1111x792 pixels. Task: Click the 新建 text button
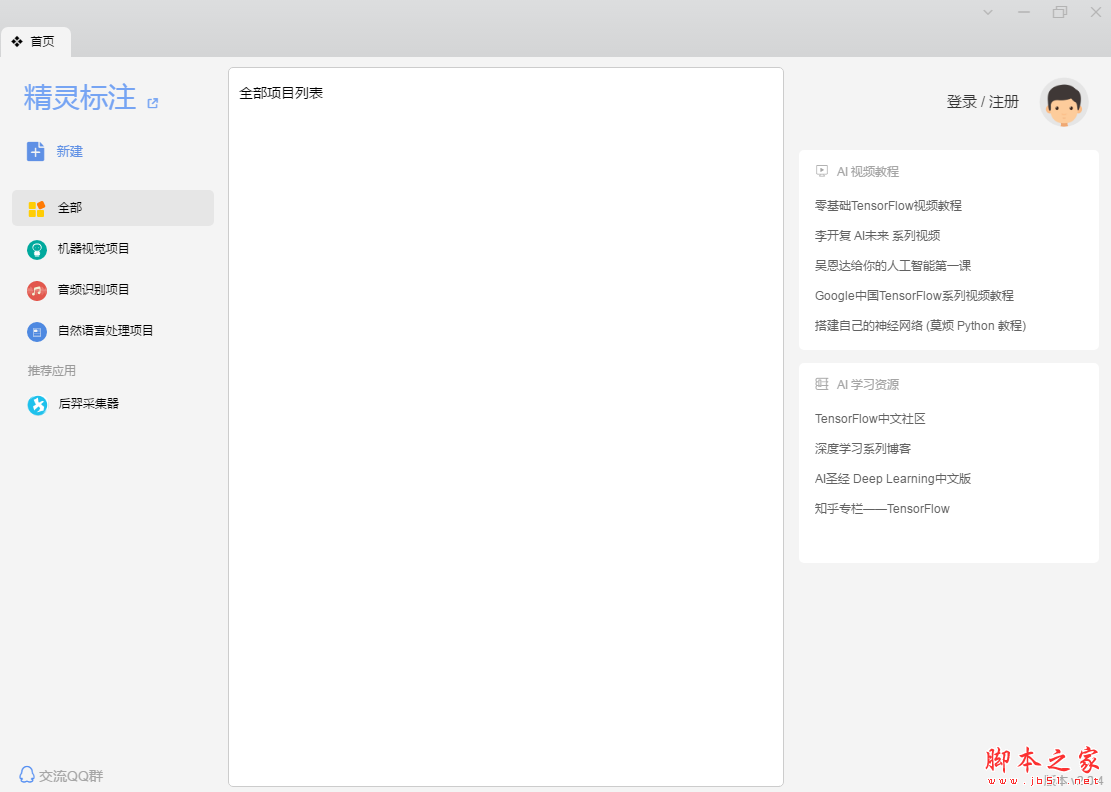pos(69,151)
